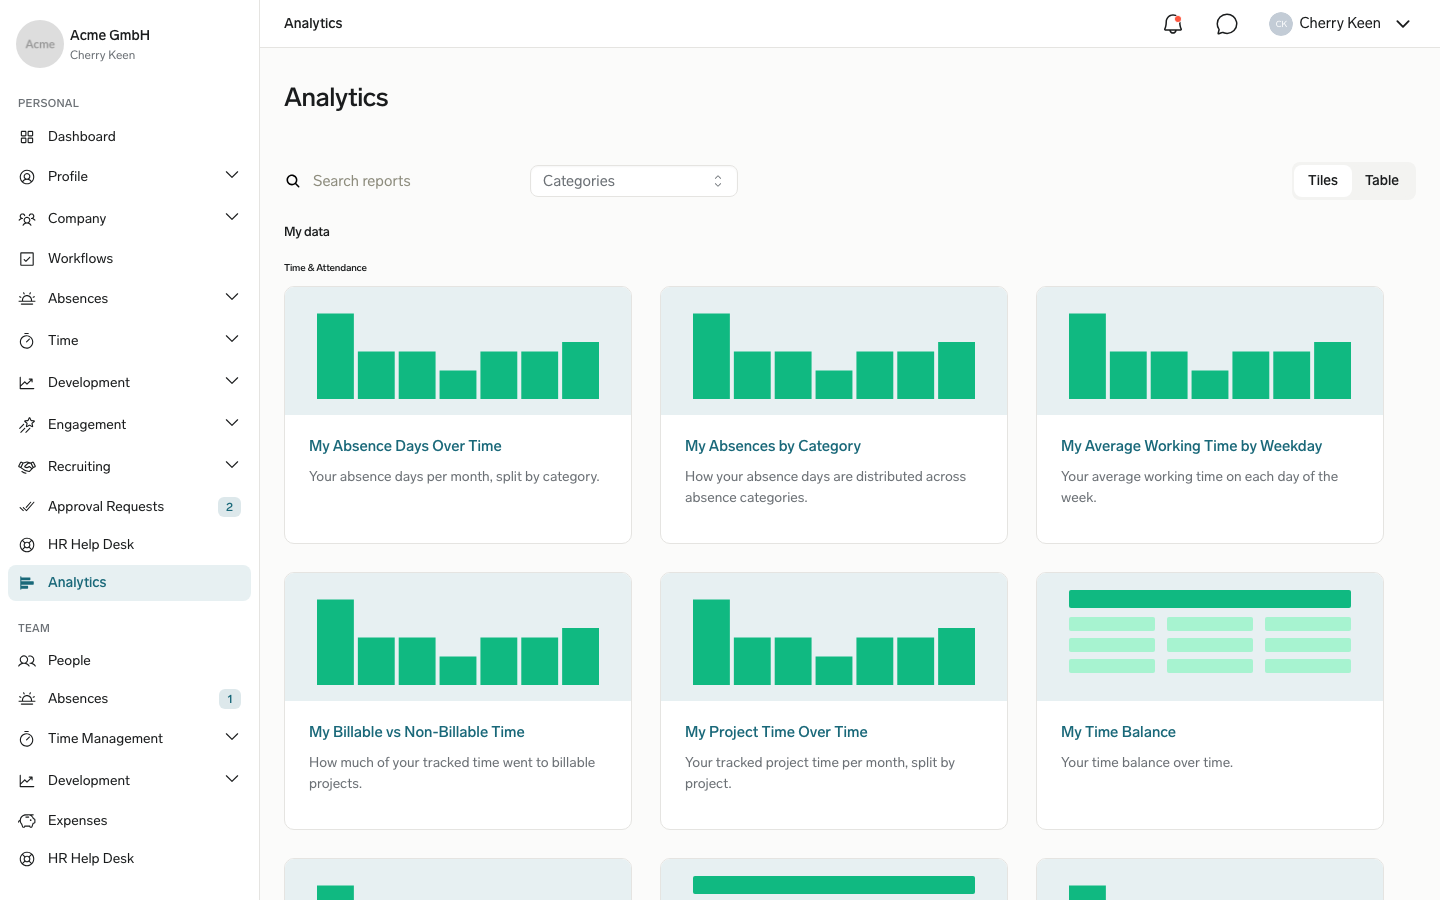The image size is (1440, 900).
Task: Expand the Time Management chevron
Action: click(x=232, y=737)
